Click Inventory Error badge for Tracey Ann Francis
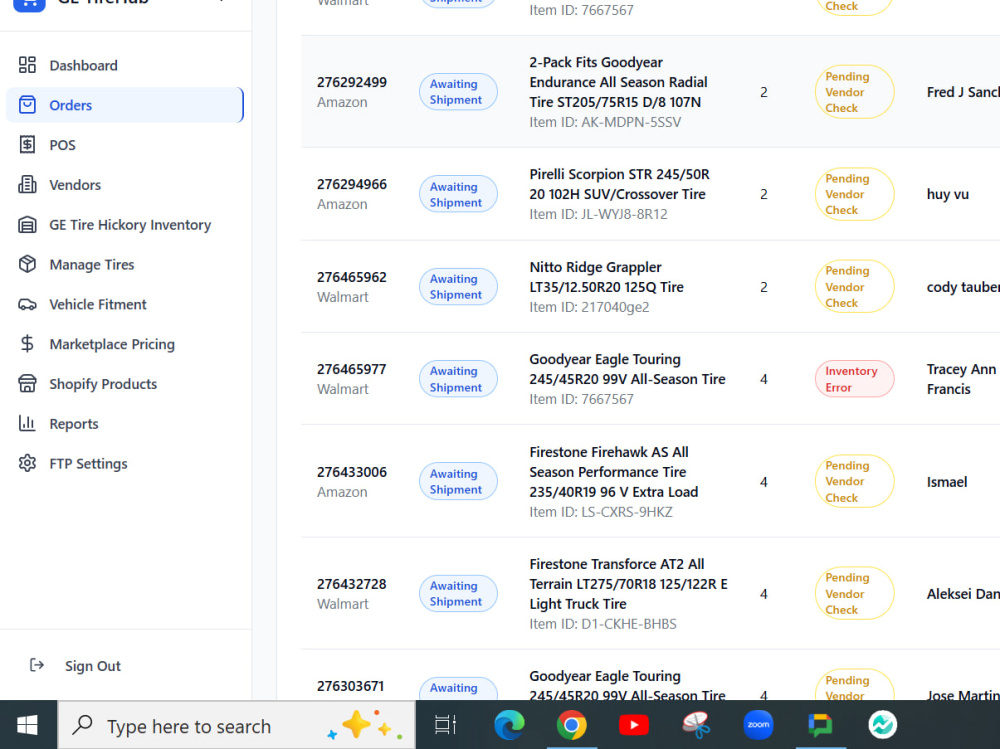 click(854, 379)
